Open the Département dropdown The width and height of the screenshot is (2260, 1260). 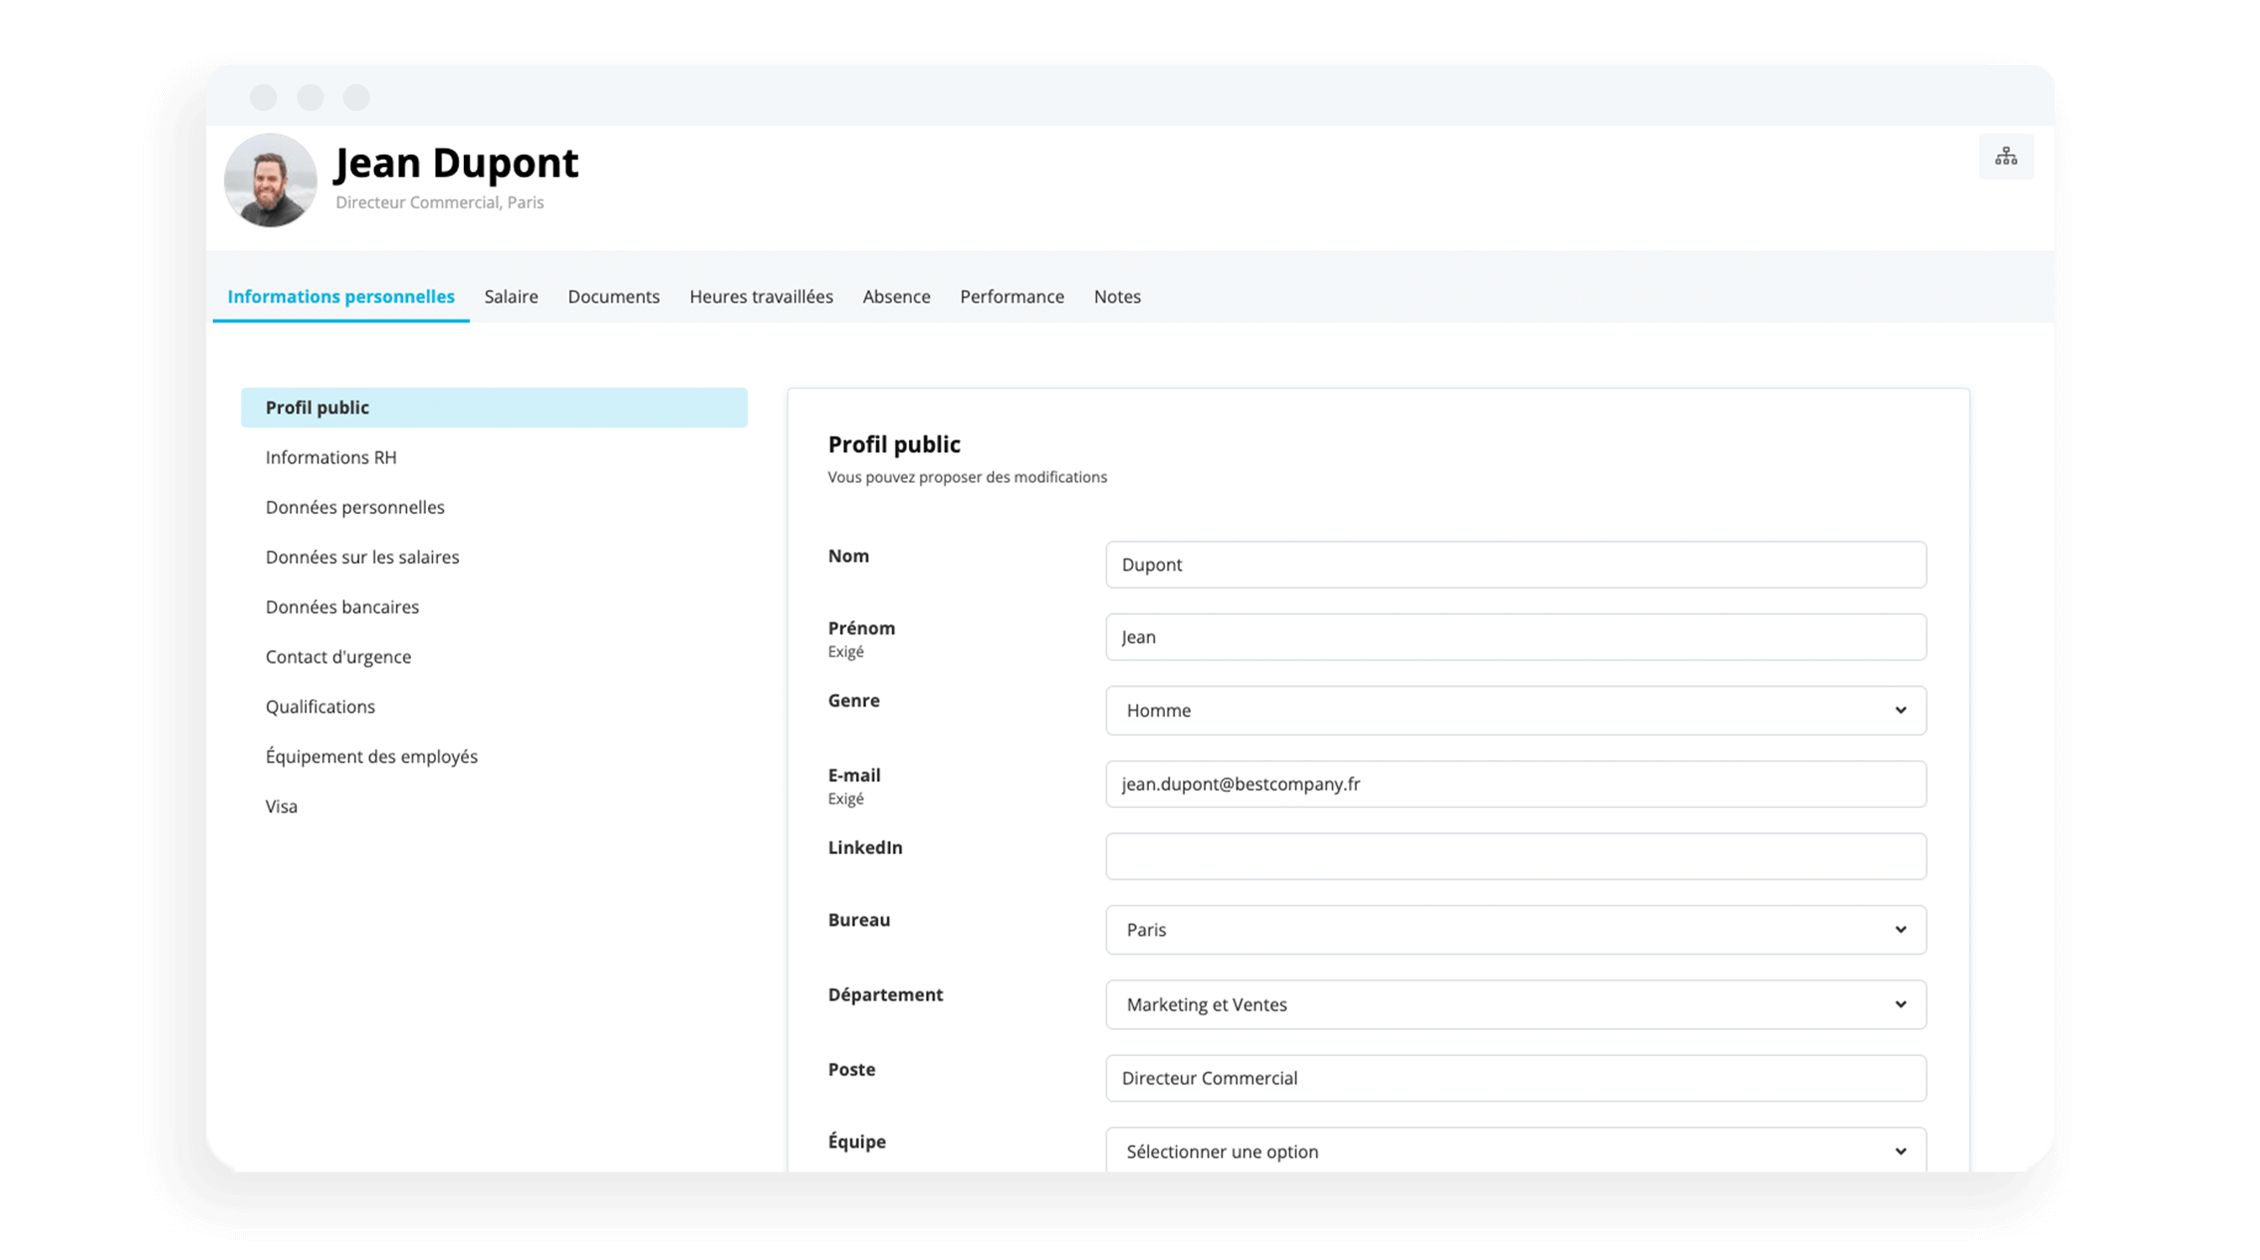1515,1005
